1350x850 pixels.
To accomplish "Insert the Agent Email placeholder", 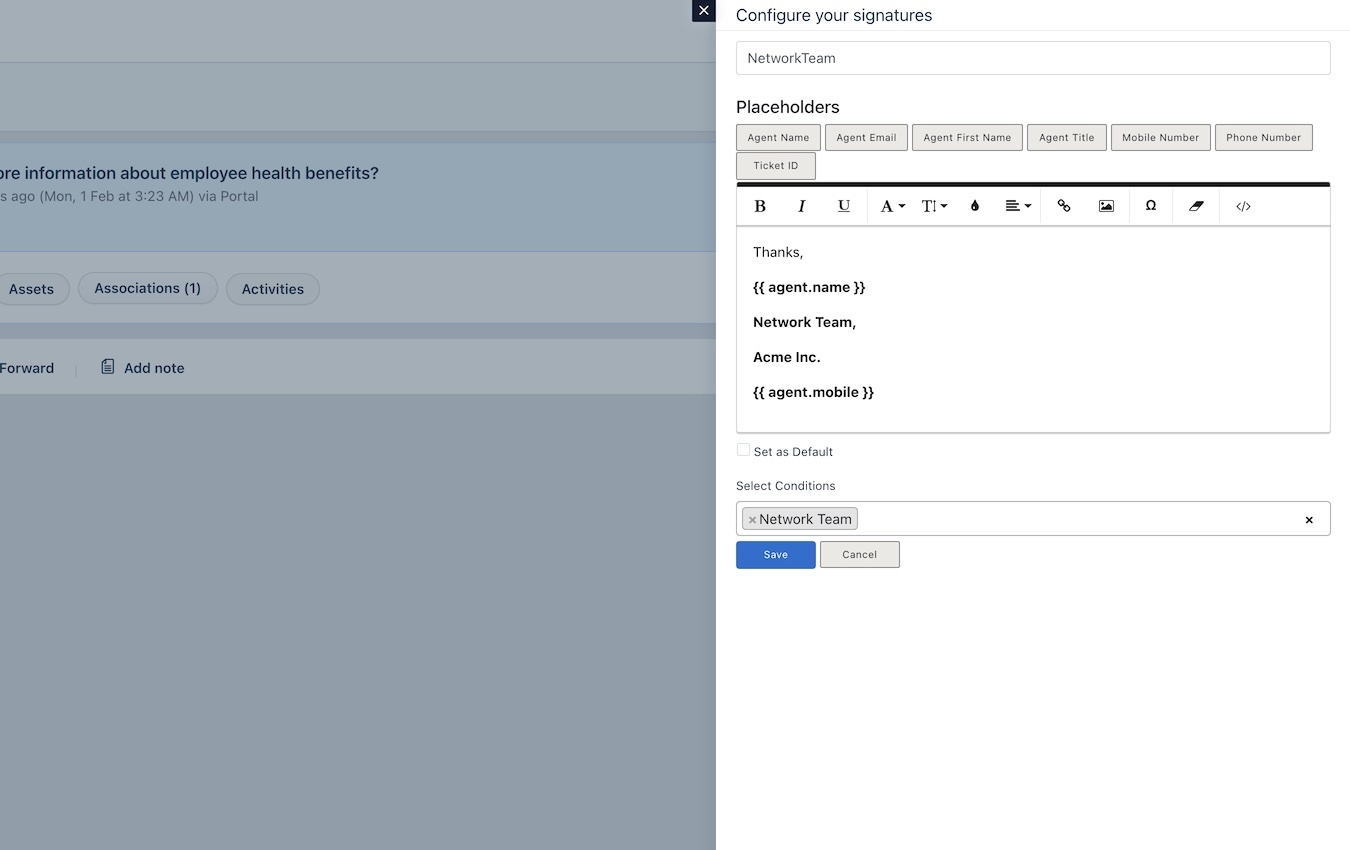I will pos(865,137).
